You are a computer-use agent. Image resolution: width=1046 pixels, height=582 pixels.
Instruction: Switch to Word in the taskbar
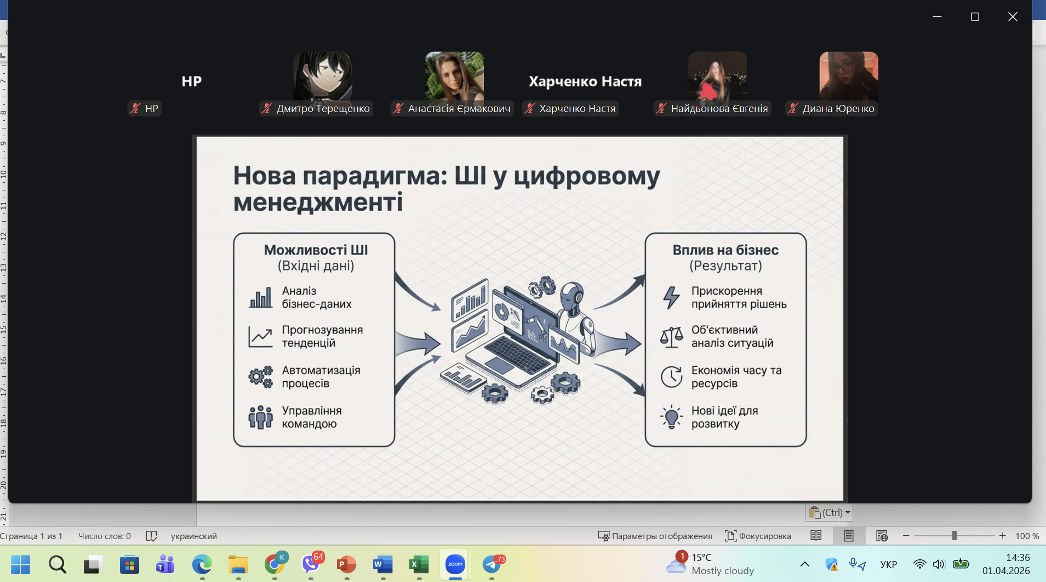(382, 564)
